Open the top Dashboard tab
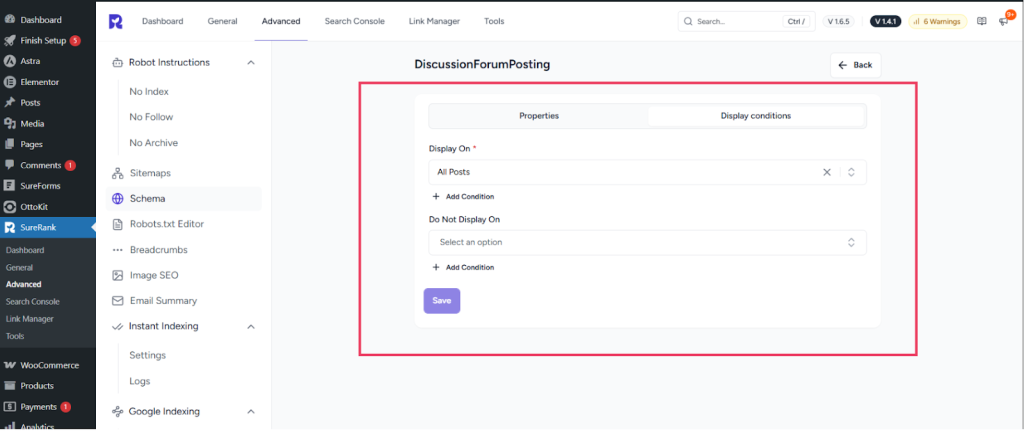The height and width of the screenshot is (434, 1024). (163, 22)
